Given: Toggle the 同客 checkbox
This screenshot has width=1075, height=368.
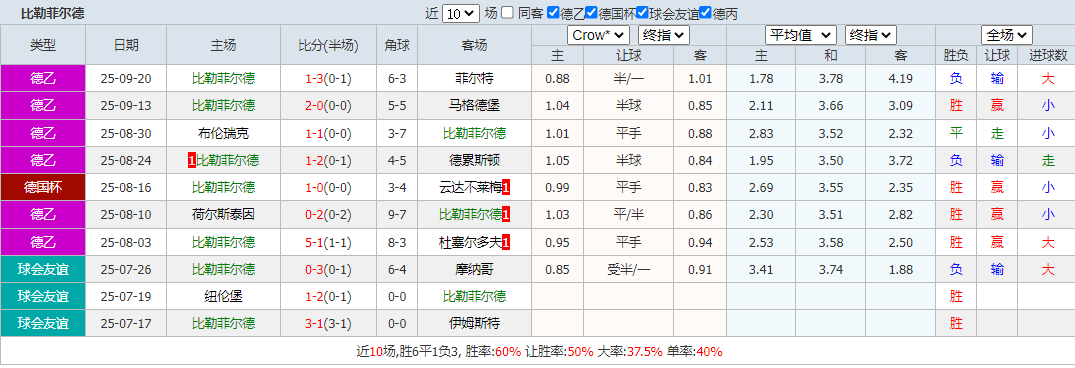Looking at the screenshot, I should [x=507, y=12].
